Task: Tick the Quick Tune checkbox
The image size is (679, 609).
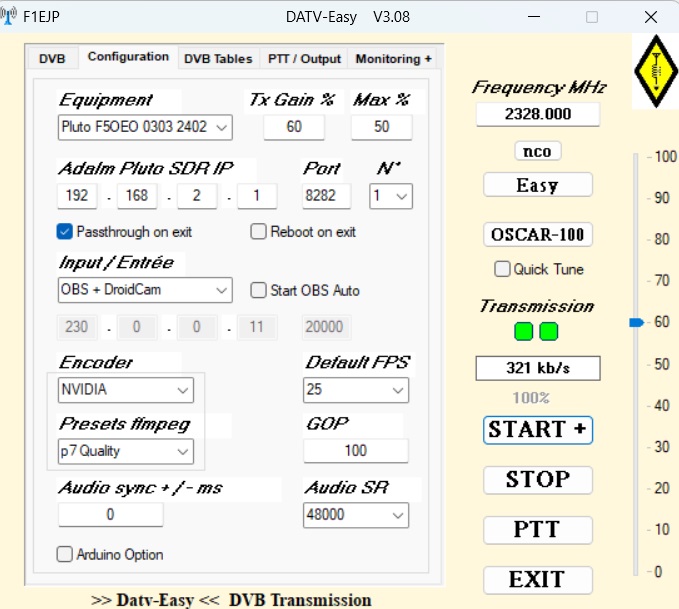Action: tap(502, 269)
